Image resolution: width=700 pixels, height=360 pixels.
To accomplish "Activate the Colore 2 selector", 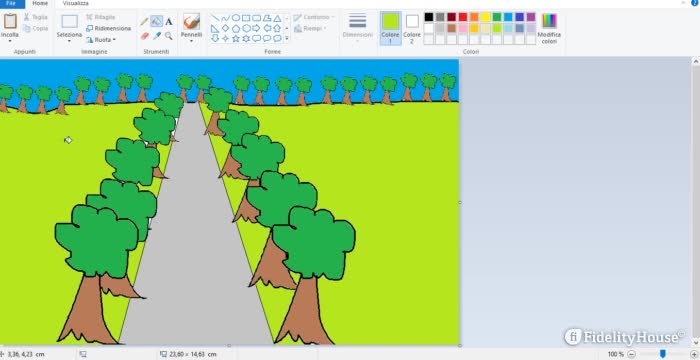I will tap(412, 28).
